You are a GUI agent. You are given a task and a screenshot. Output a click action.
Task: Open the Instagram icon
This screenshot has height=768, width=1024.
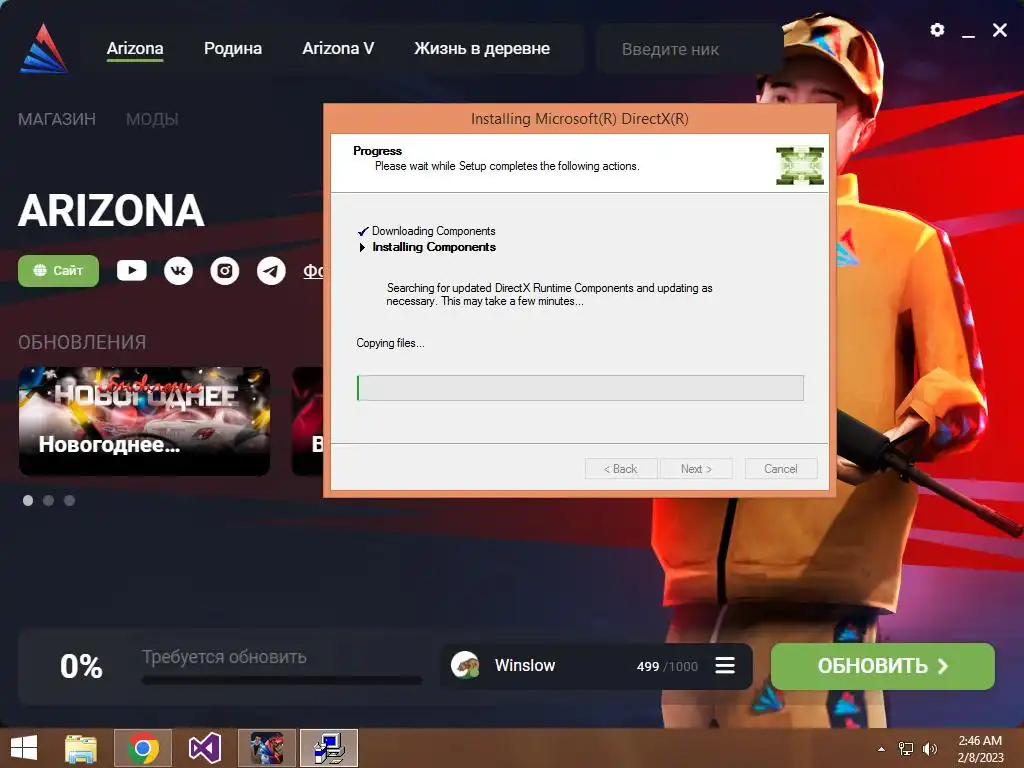(225, 270)
